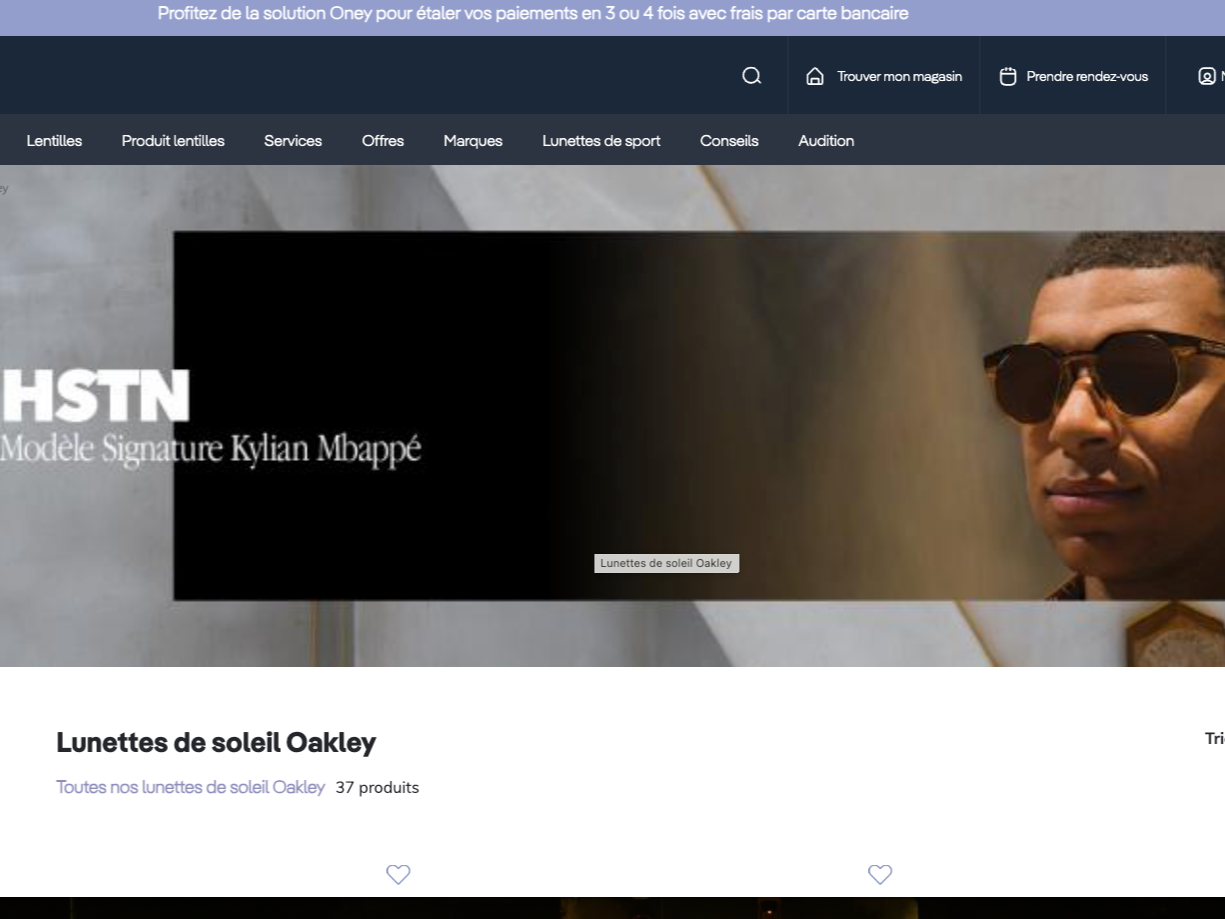Click Toutes nos lunettes de soleil Oakley link
This screenshot has height=919, width=1225.
coord(190,787)
